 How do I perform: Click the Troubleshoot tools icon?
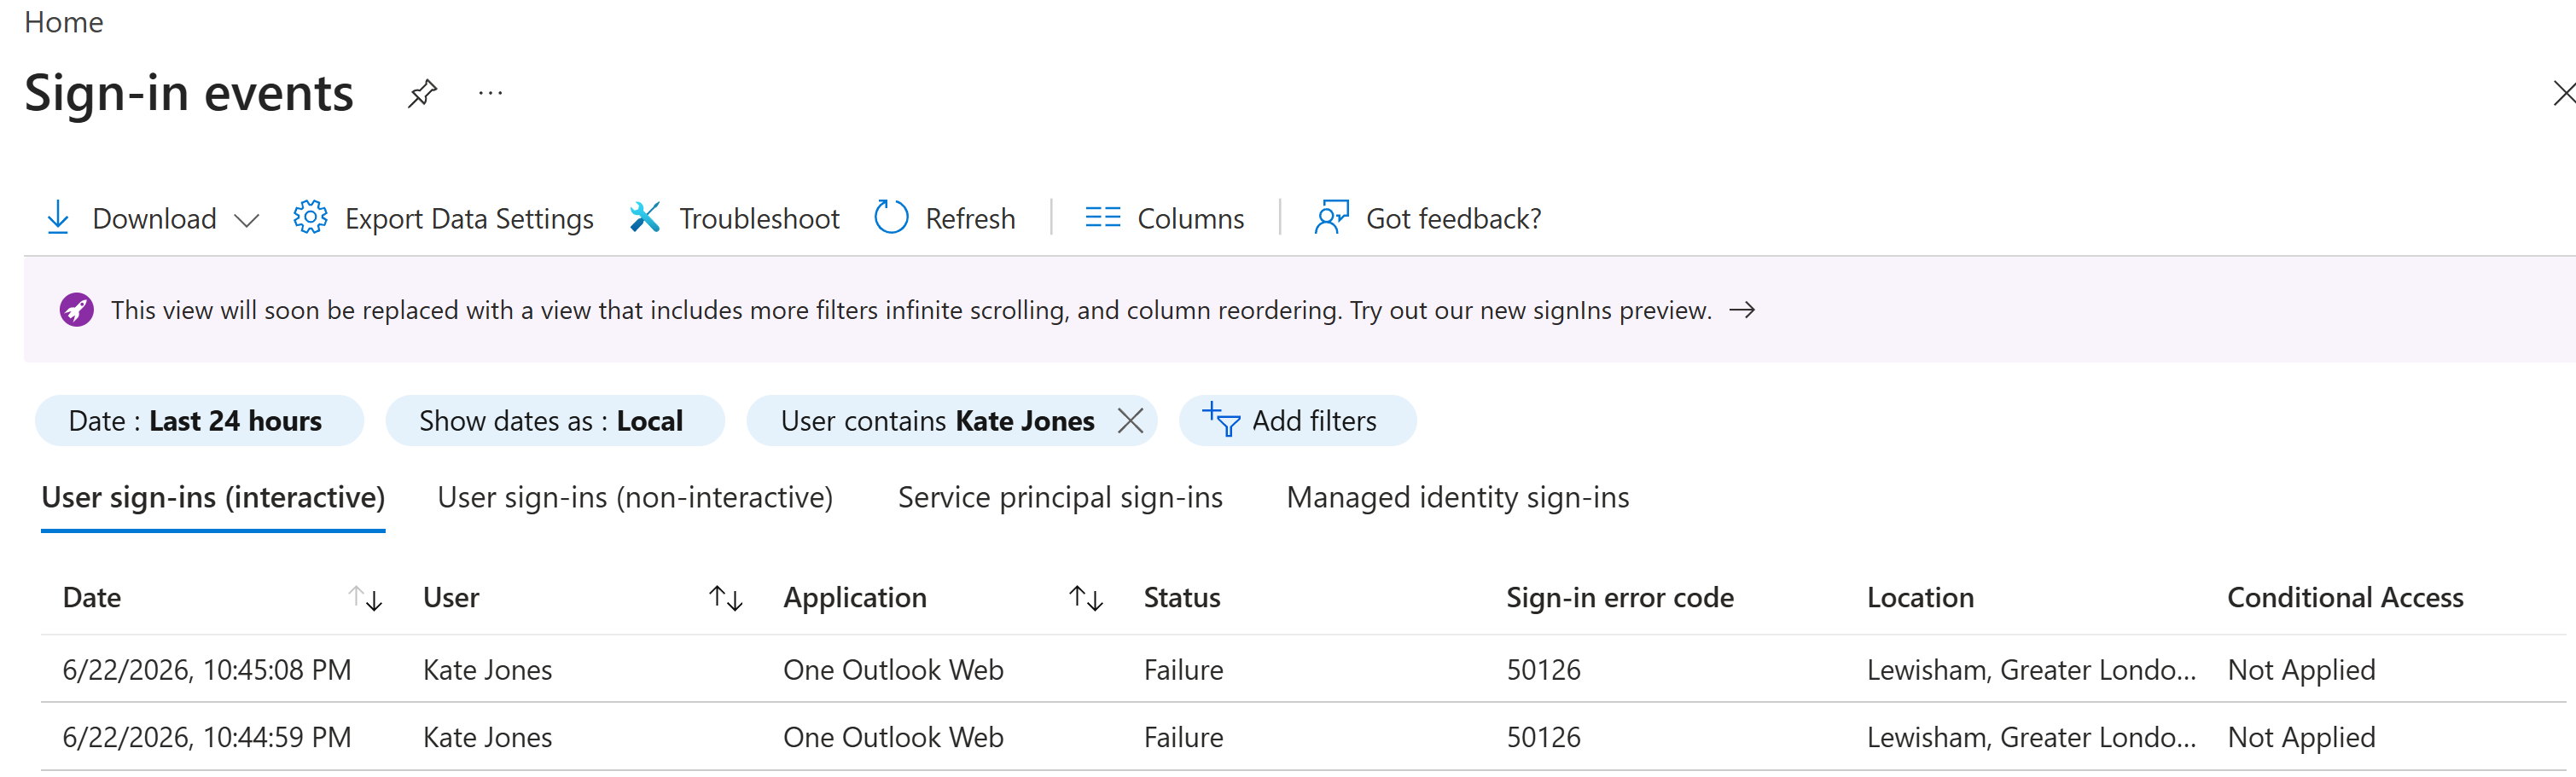pyautogui.click(x=645, y=217)
